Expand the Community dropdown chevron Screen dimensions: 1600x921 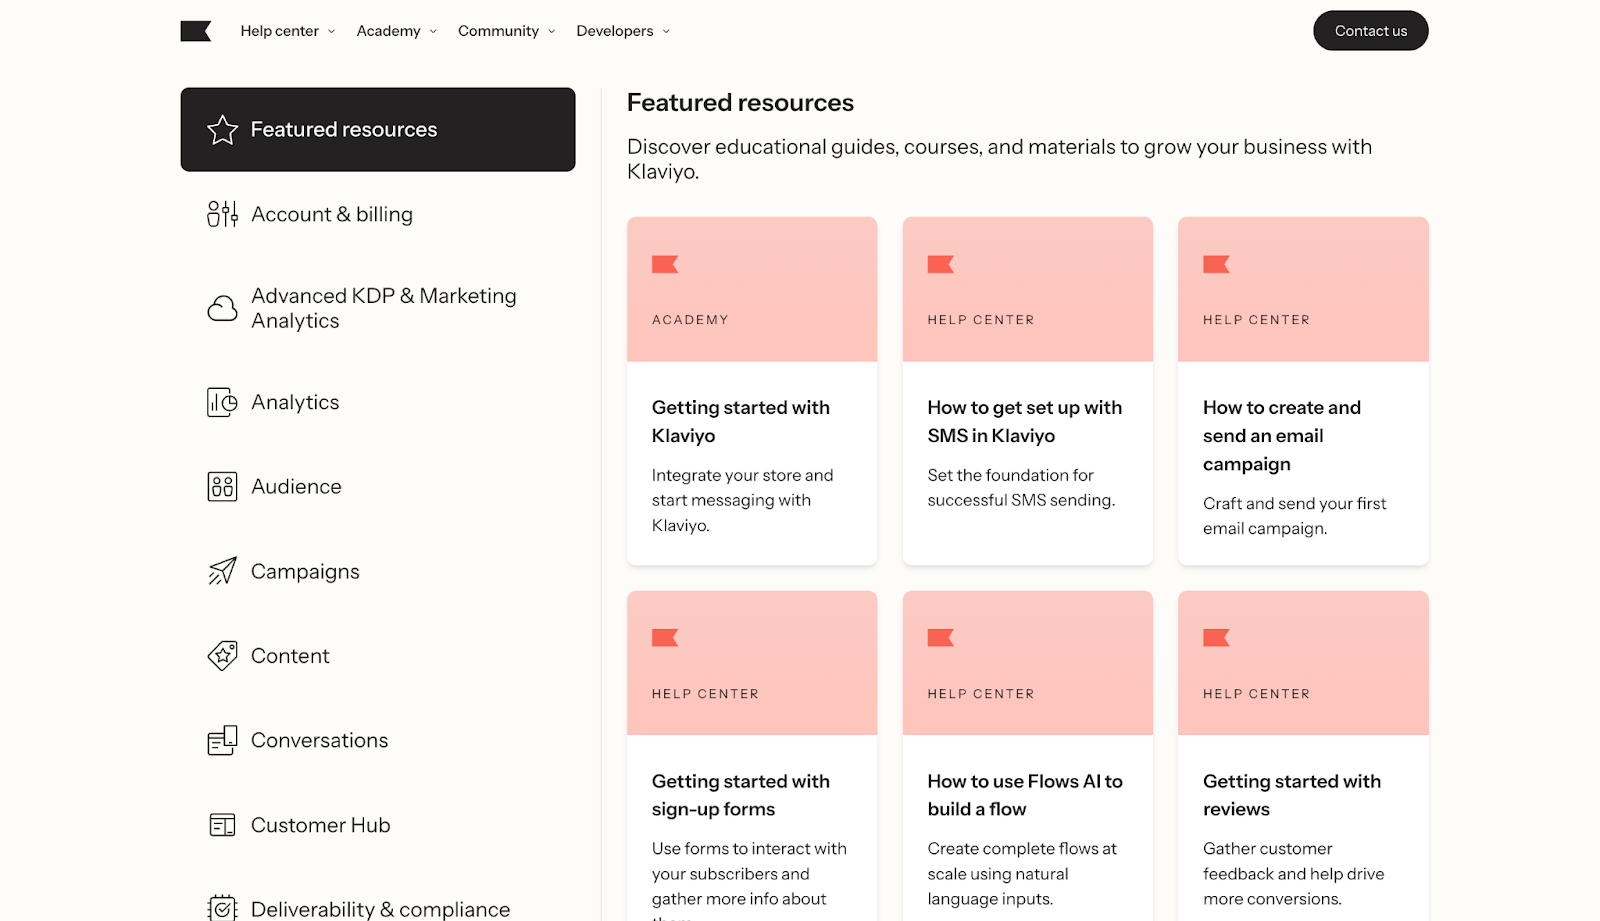pos(552,32)
